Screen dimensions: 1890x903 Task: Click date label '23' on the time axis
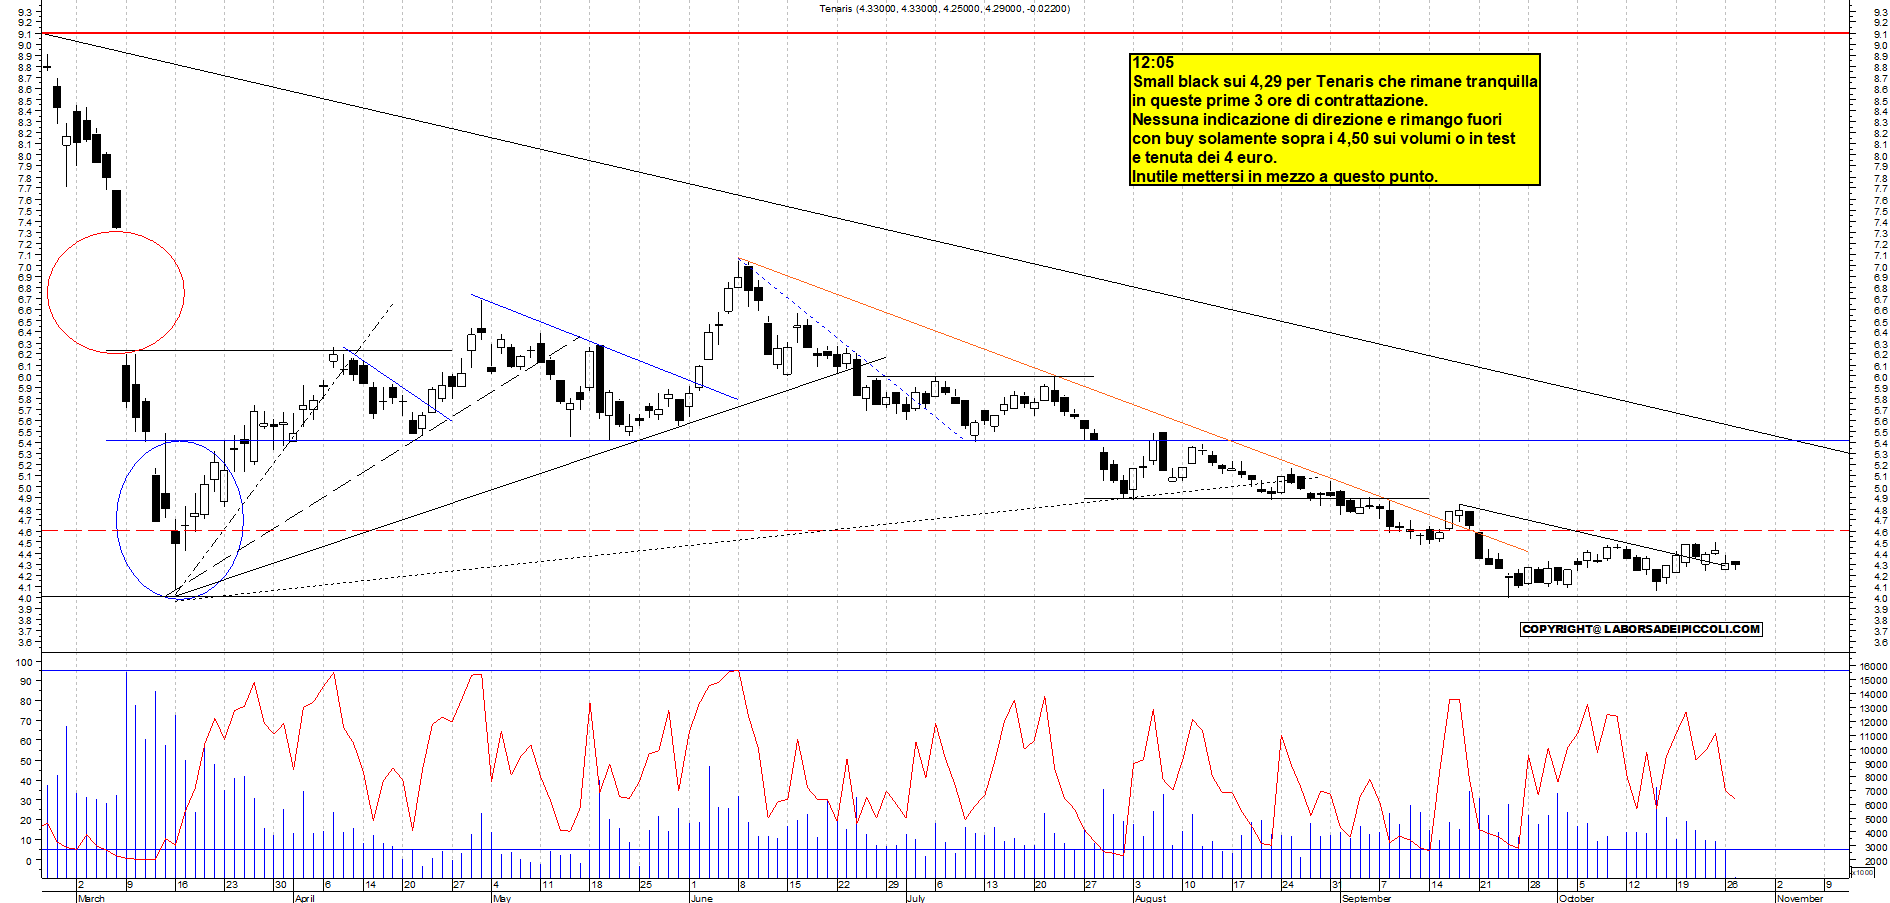click(232, 885)
